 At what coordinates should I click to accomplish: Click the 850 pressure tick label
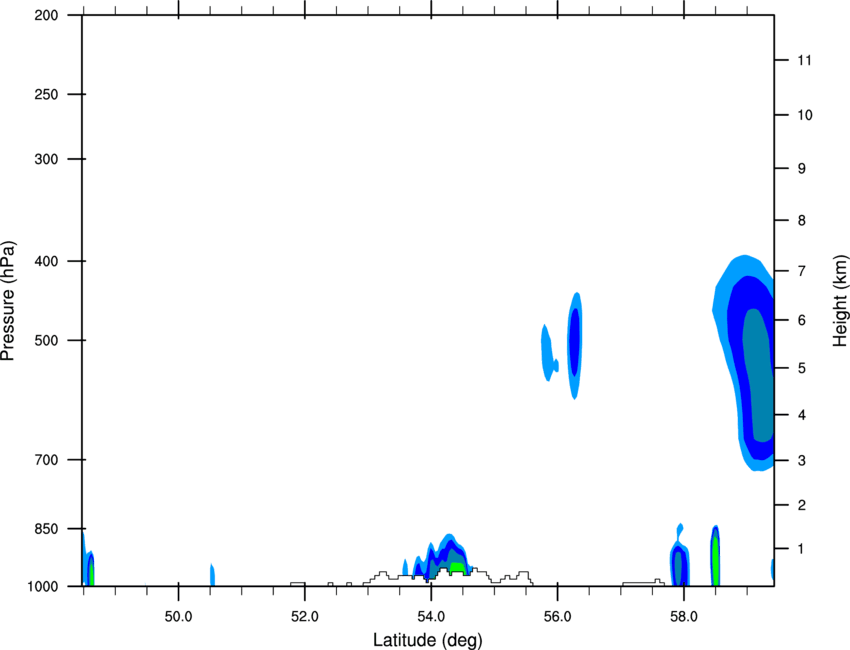click(x=46, y=529)
